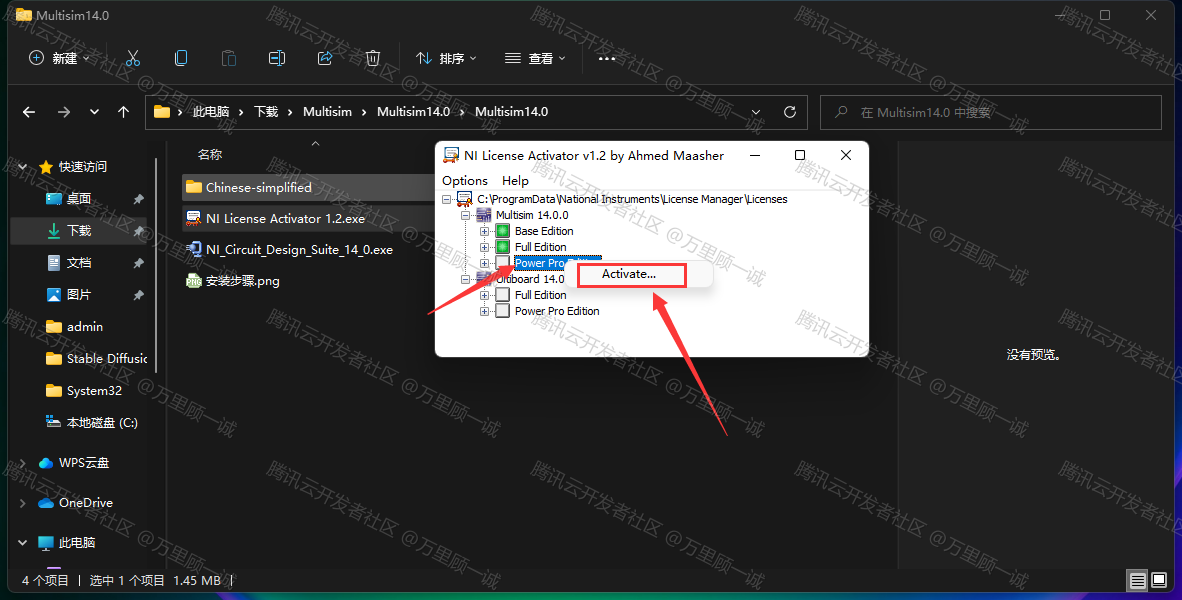1182x600 pixels.
Task: Open the 排序 sort dropdown
Action: 446,58
